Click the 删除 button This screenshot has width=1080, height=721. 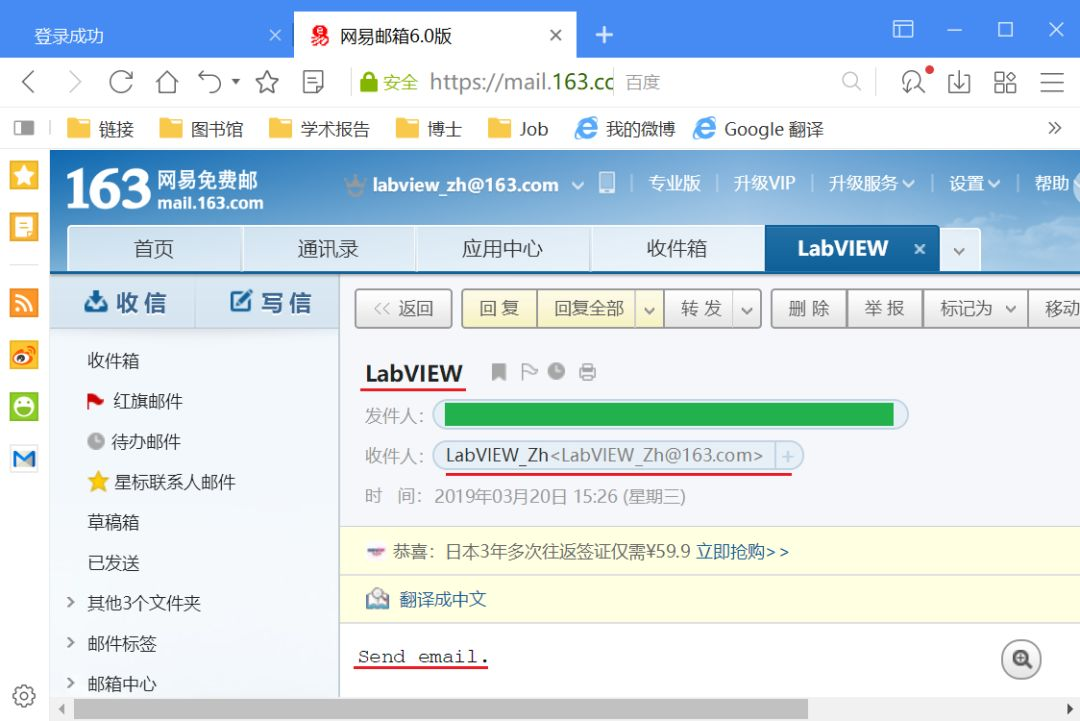coord(809,309)
